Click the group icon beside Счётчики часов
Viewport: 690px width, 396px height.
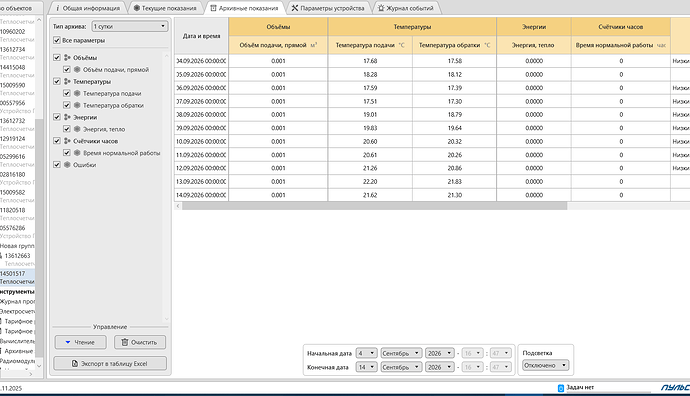67,141
